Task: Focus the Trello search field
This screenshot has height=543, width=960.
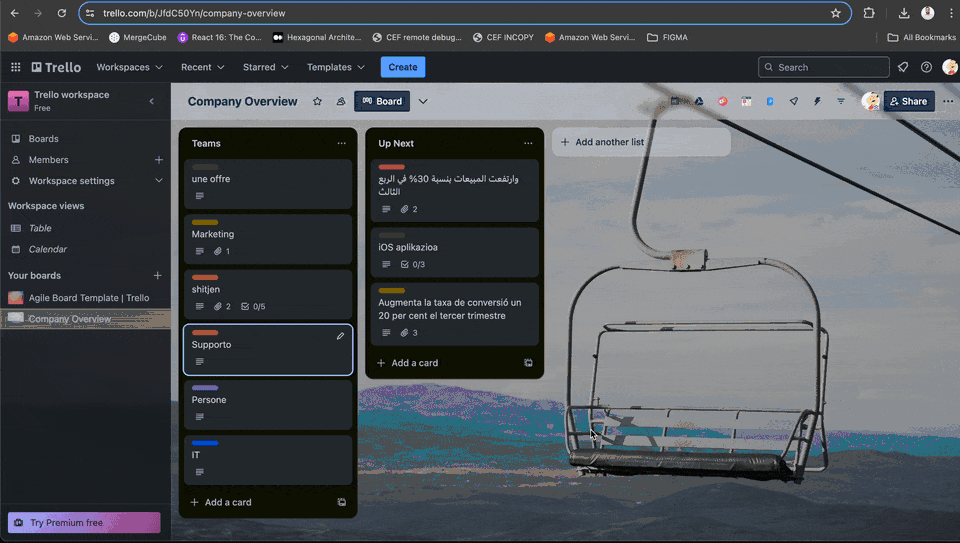Action: click(x=823, y=67)
